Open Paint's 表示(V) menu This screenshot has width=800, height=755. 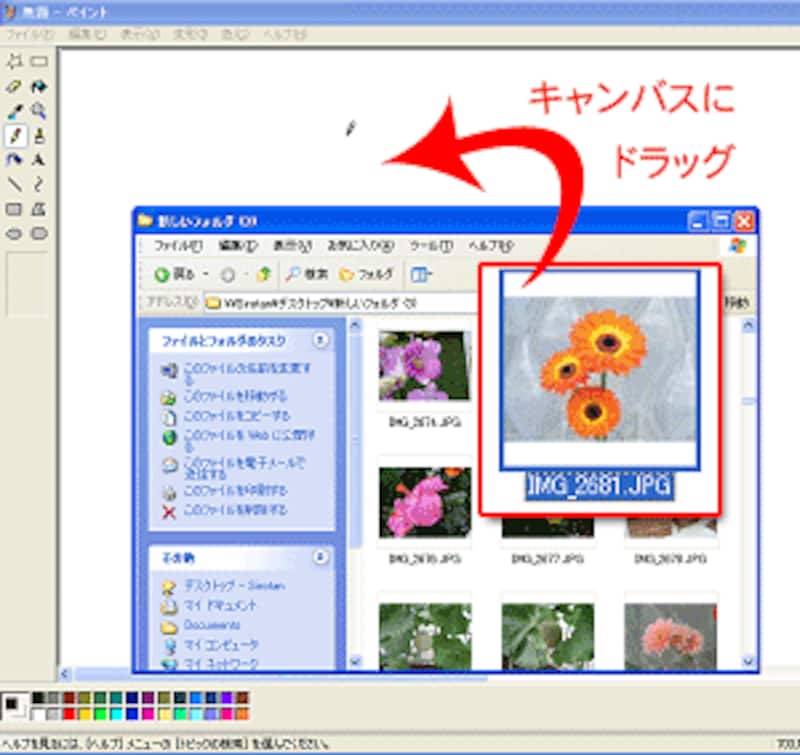(x=139, y=35)
